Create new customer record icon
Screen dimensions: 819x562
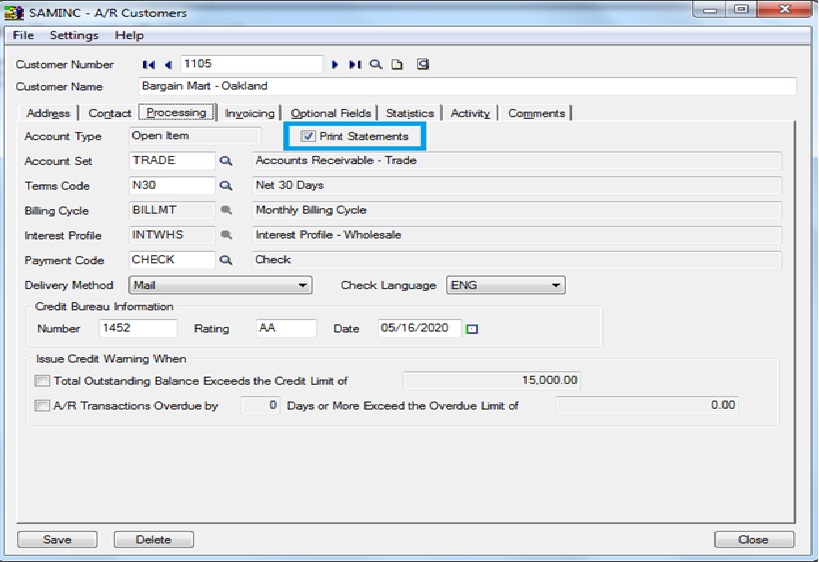tap(397, 65)
